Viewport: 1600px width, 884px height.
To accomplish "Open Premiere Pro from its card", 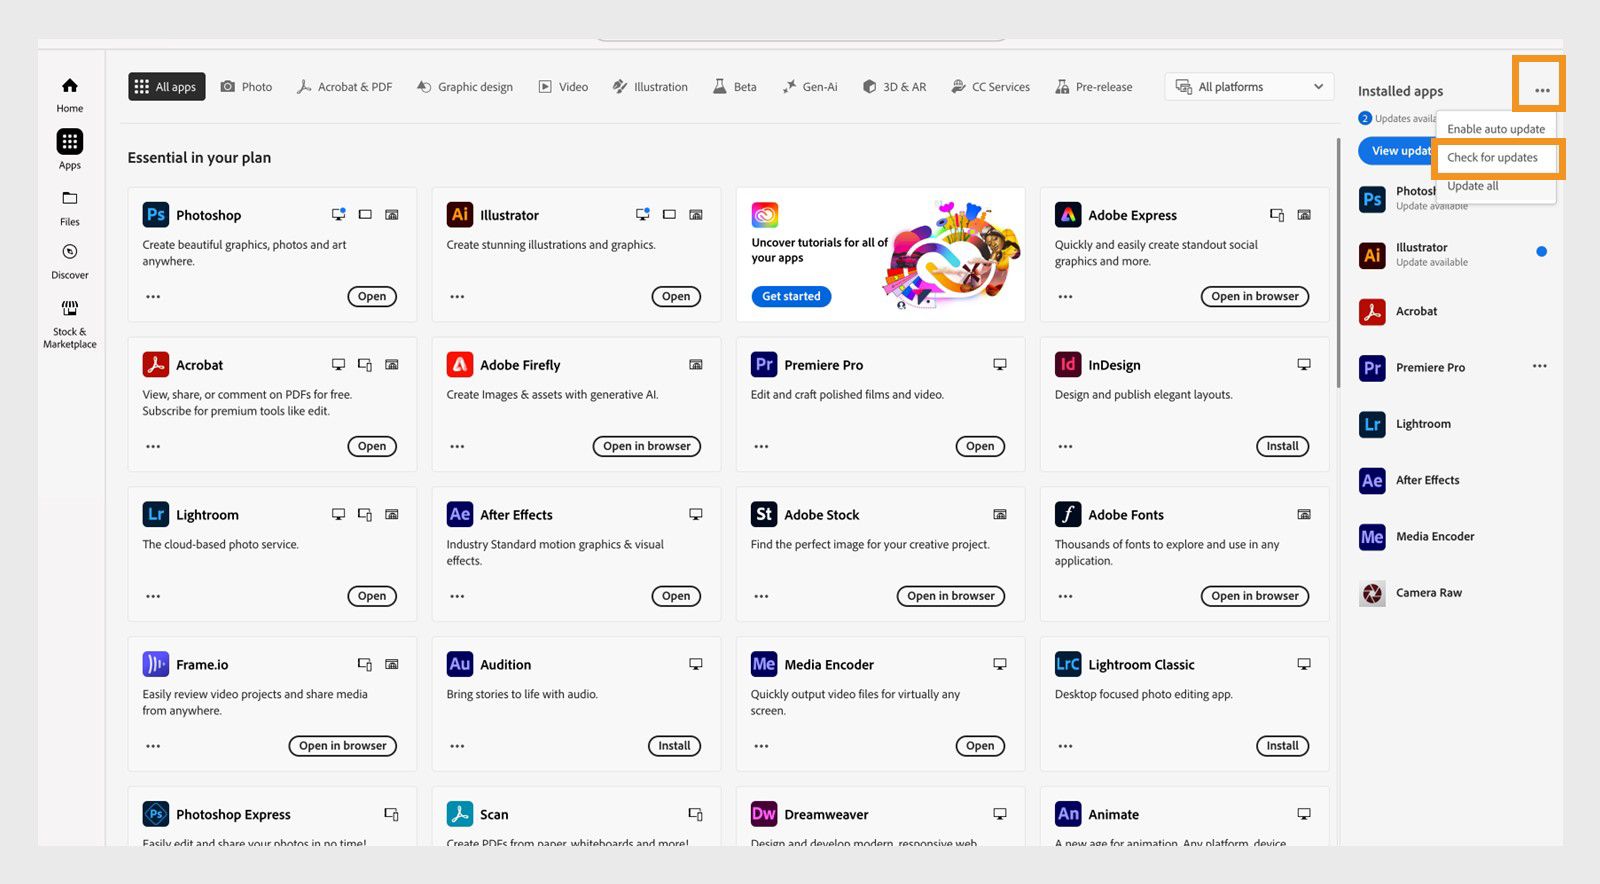I will (980, 447).
